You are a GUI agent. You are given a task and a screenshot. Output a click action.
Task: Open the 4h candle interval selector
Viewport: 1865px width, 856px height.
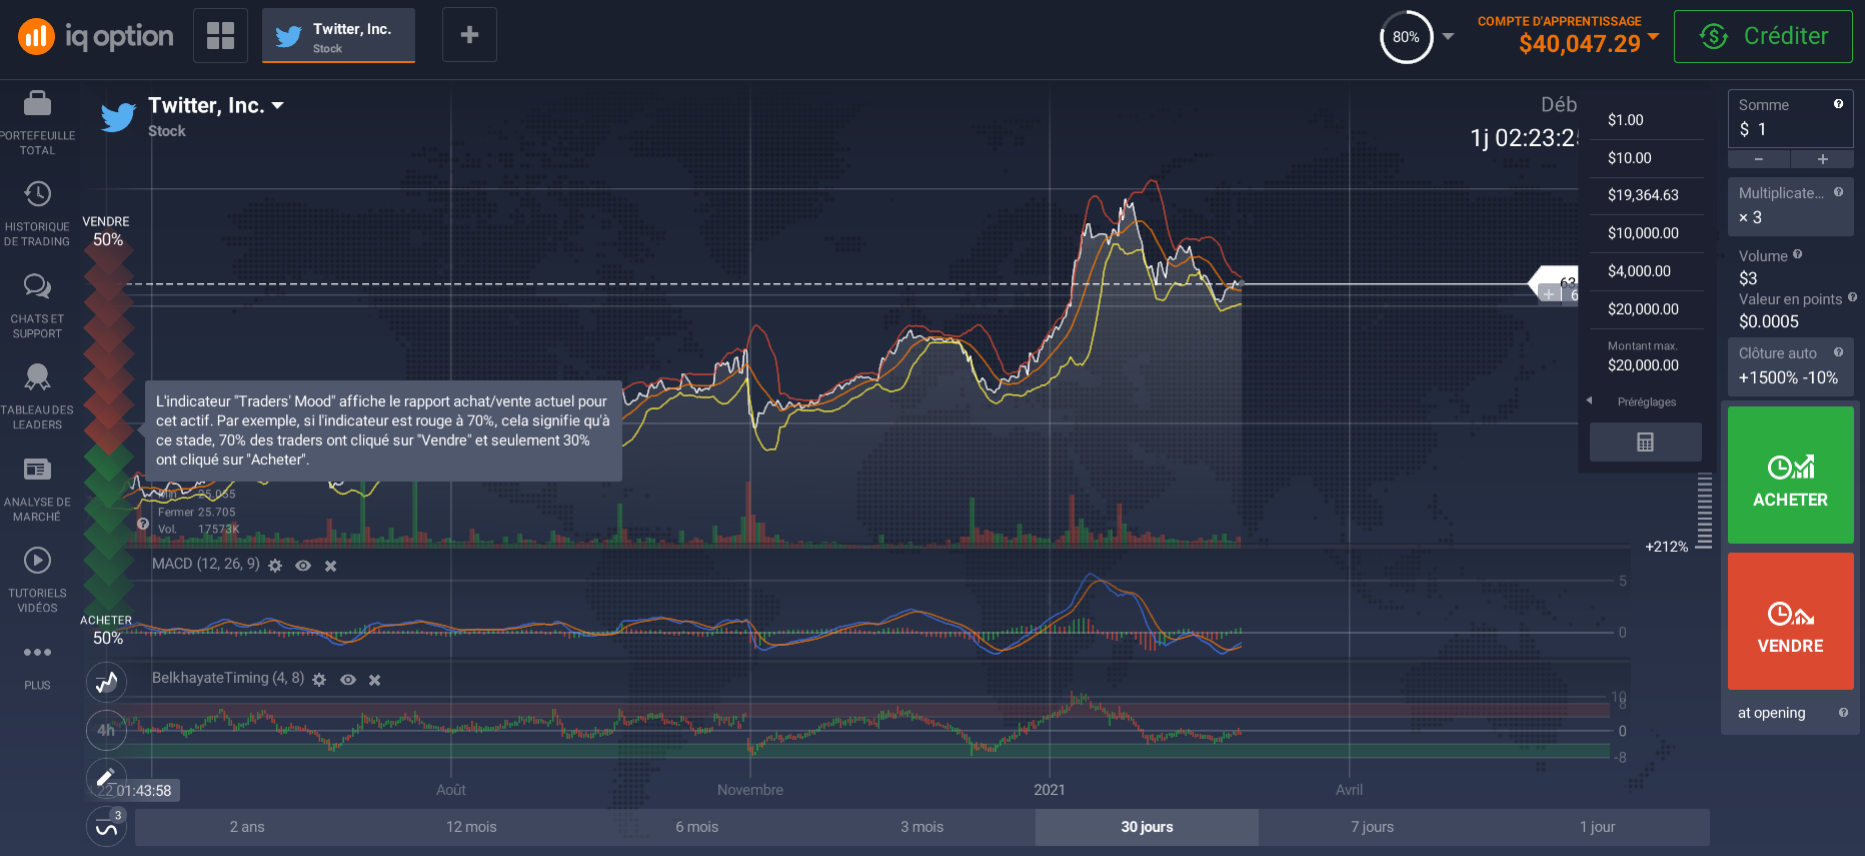[106, 730]
